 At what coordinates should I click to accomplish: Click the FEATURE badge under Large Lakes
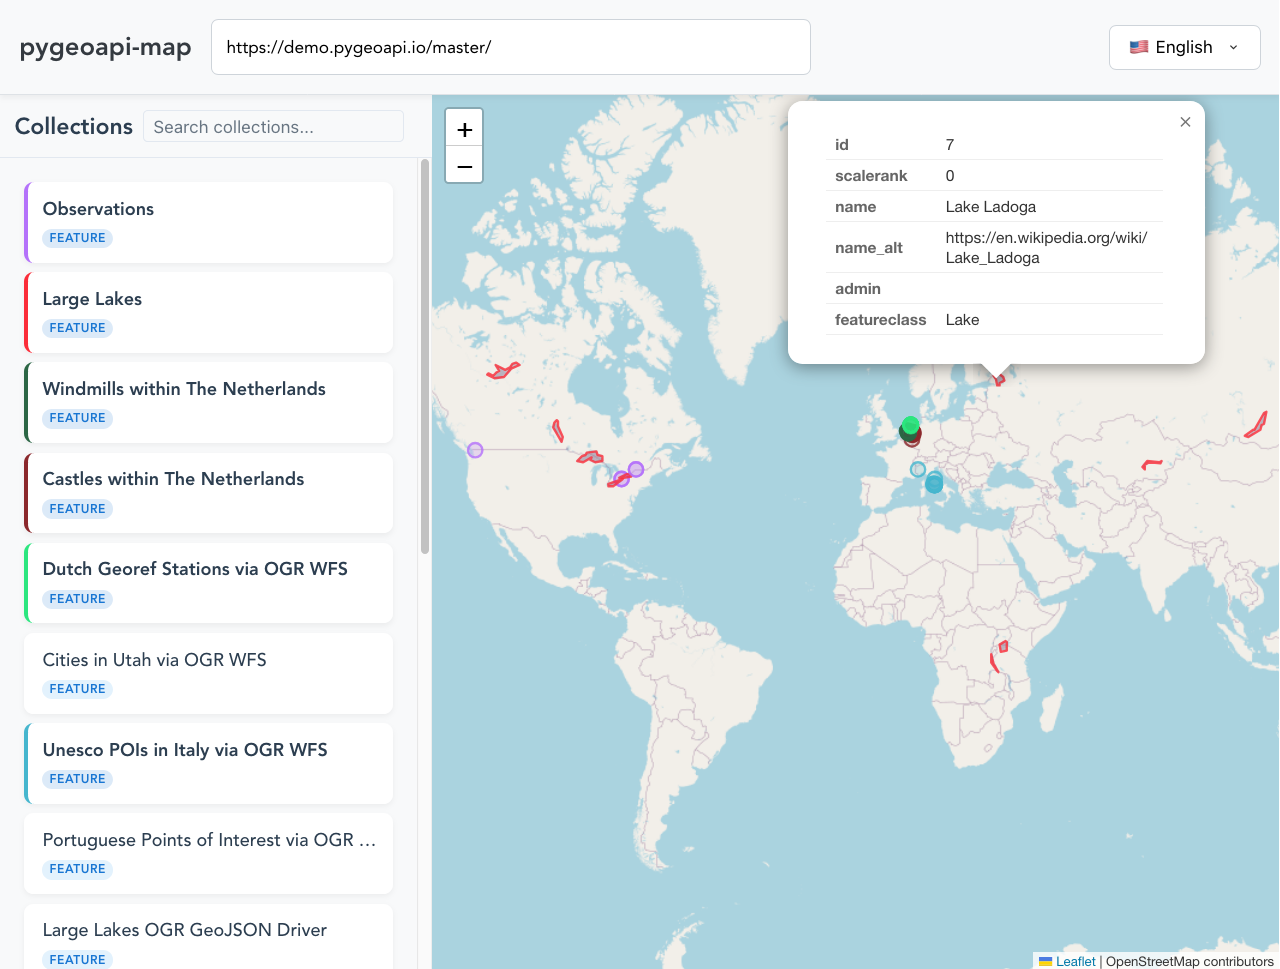click(x=77, y=328)
